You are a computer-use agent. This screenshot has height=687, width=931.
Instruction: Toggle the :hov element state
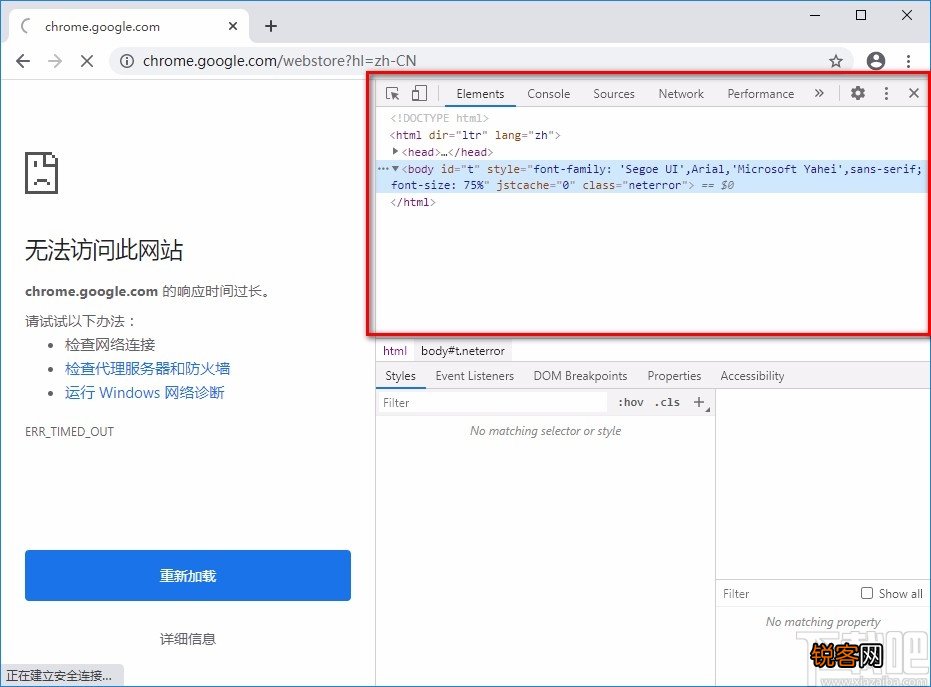(x=631, y=403)
